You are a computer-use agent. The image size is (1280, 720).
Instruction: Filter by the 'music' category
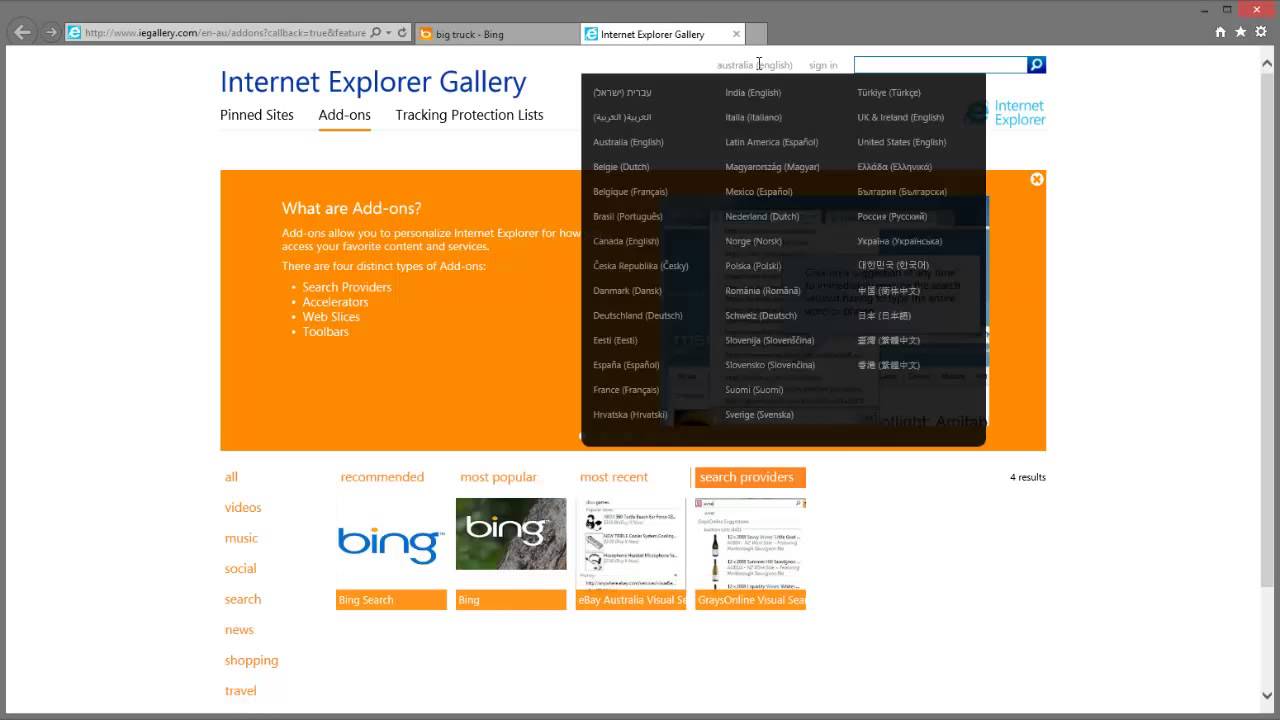coord(241,538)
